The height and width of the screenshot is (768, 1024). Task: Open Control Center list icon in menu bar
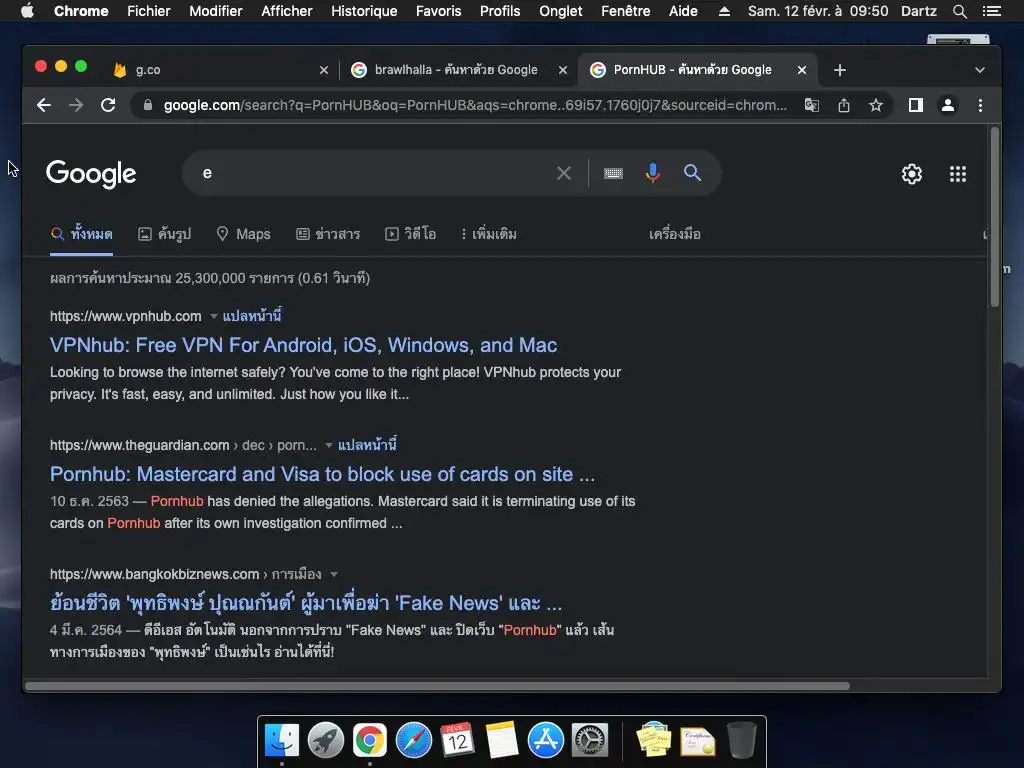pyautogui.click(x=991, y=11)
